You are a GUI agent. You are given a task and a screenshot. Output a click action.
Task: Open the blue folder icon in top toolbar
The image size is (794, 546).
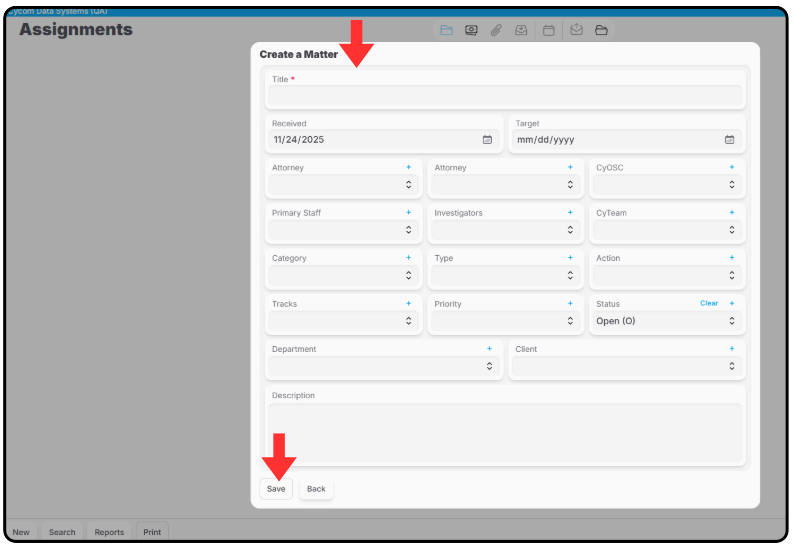(446, 30)
